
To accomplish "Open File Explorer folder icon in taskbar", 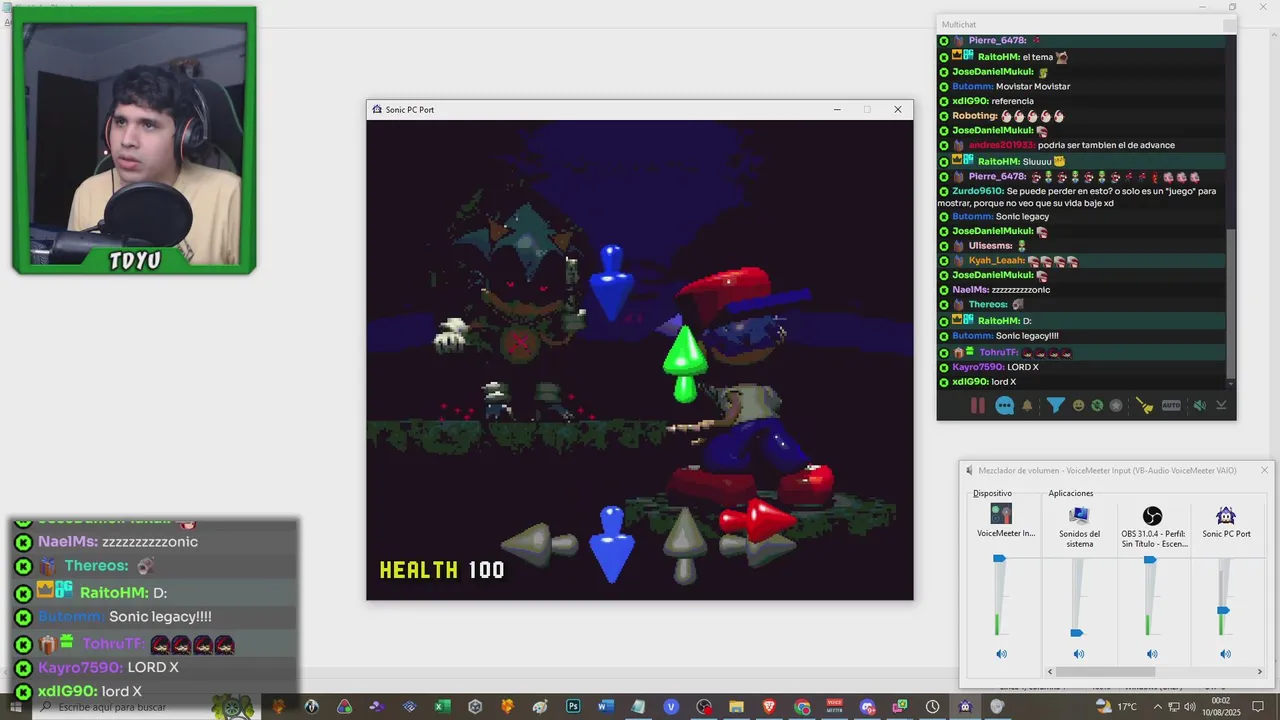I will 736,707.
